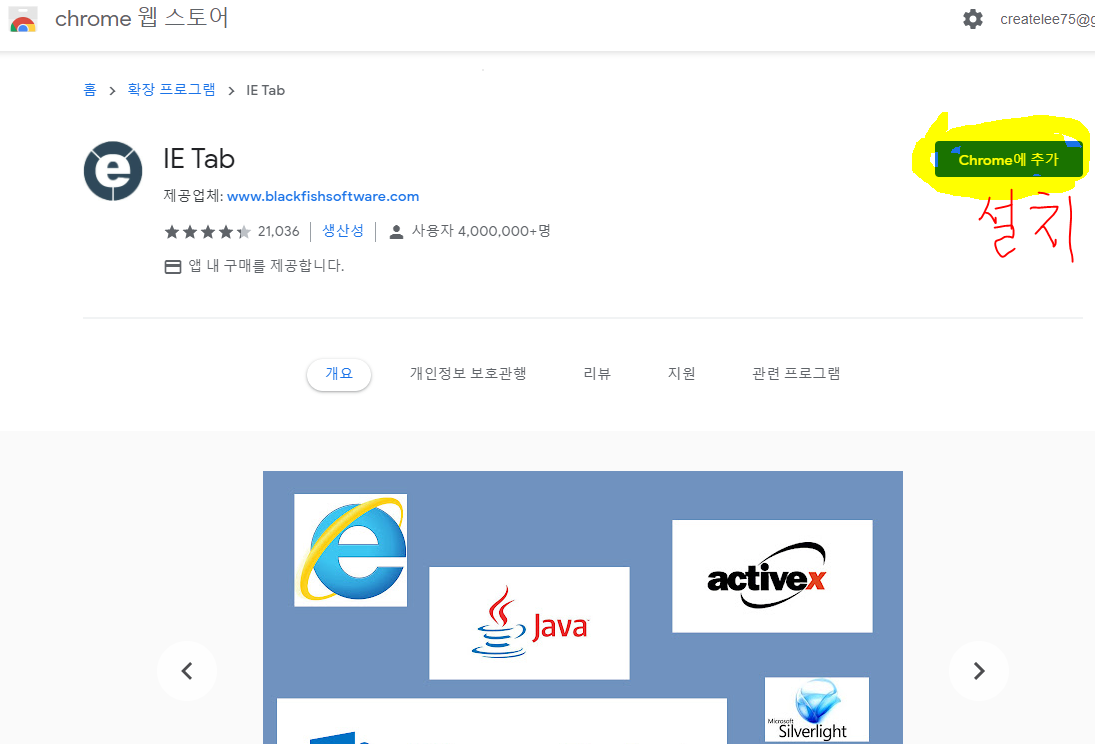Open the 생산성 category link
1095x744 pixels.
click(343, 231)
